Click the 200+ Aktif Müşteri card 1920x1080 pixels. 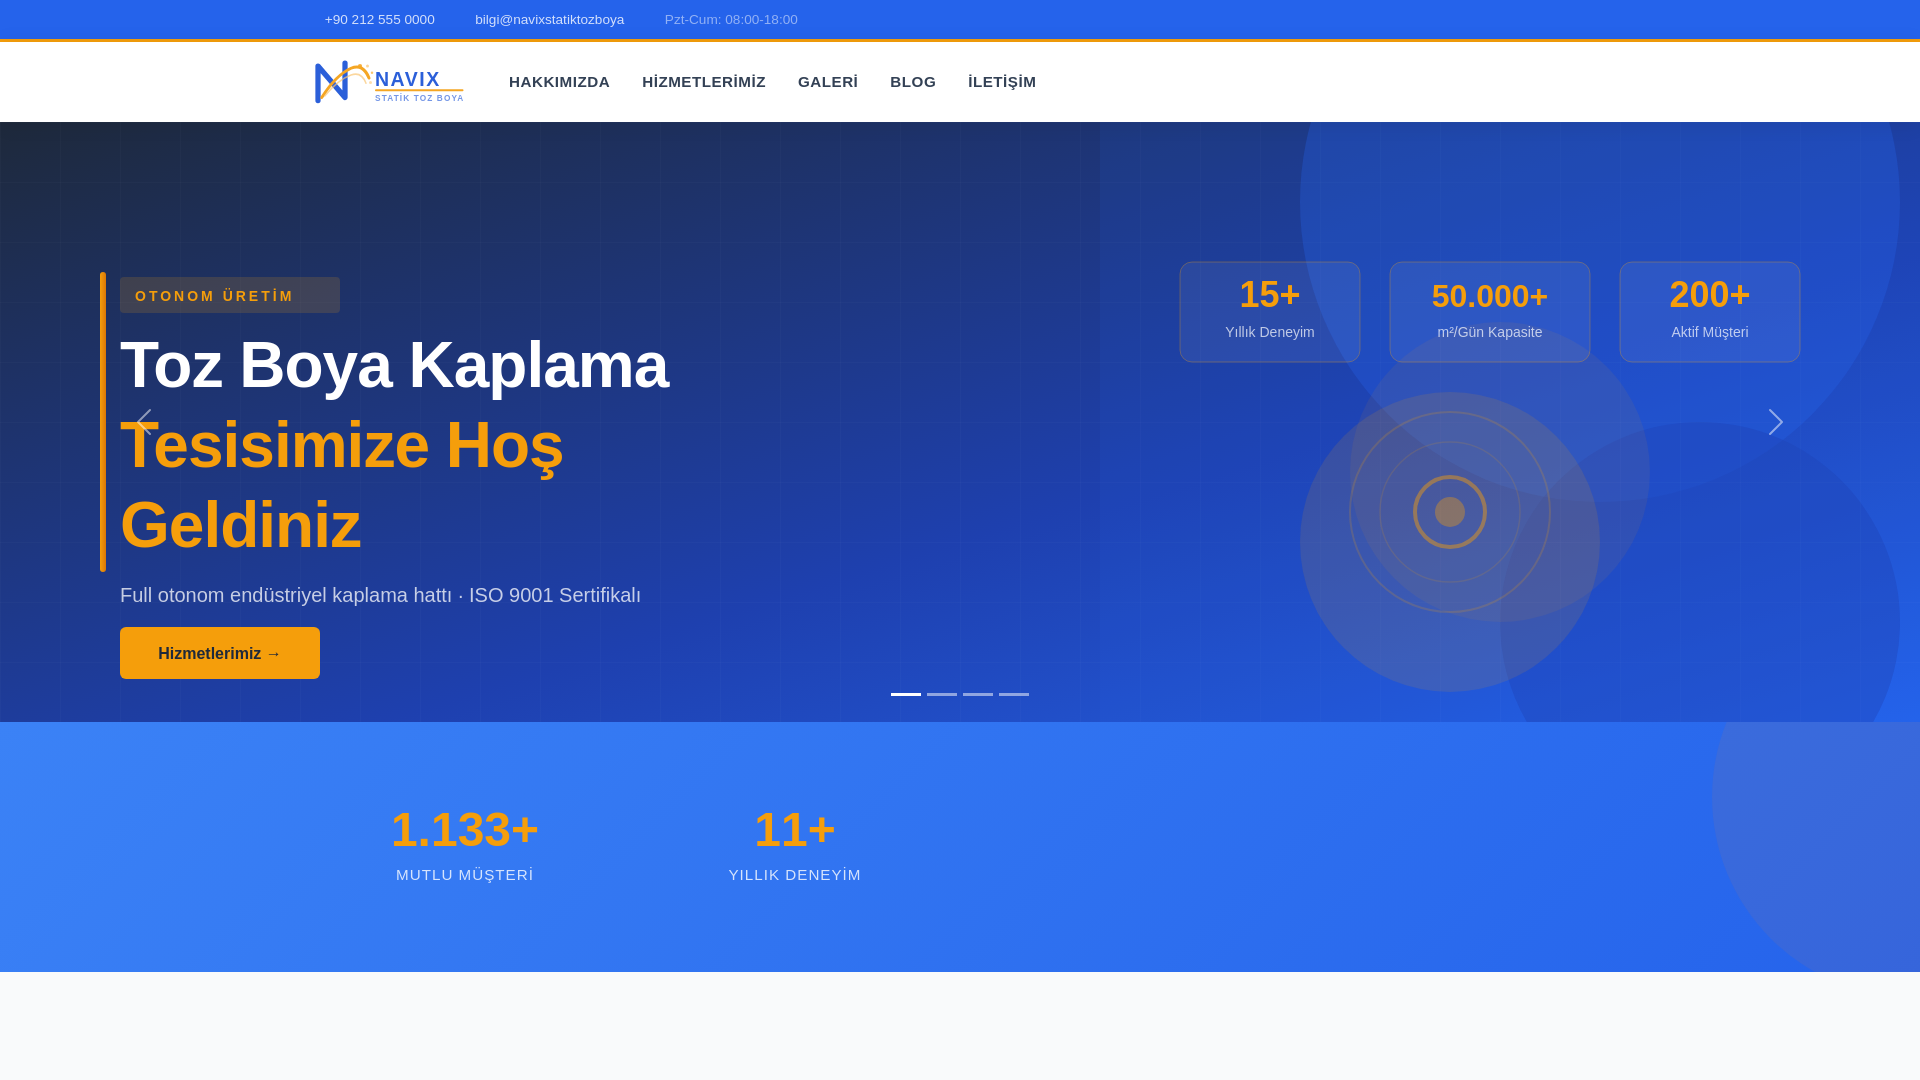pyautogui.click(x=1710, y=312)
